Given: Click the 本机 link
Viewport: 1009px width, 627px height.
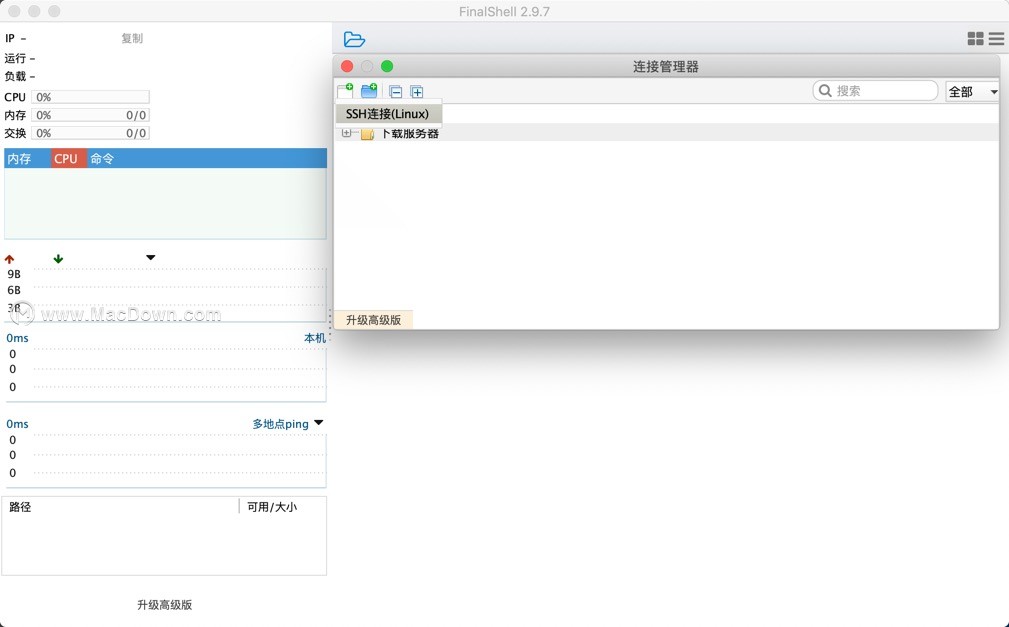Looking at the screenshot, I should click(315, 338).
